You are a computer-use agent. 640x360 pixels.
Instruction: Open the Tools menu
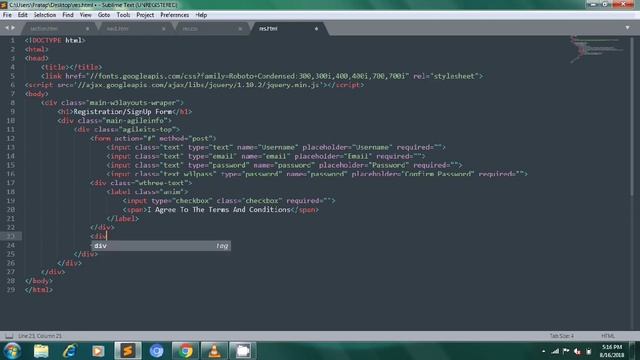click(x=123, y=15)
